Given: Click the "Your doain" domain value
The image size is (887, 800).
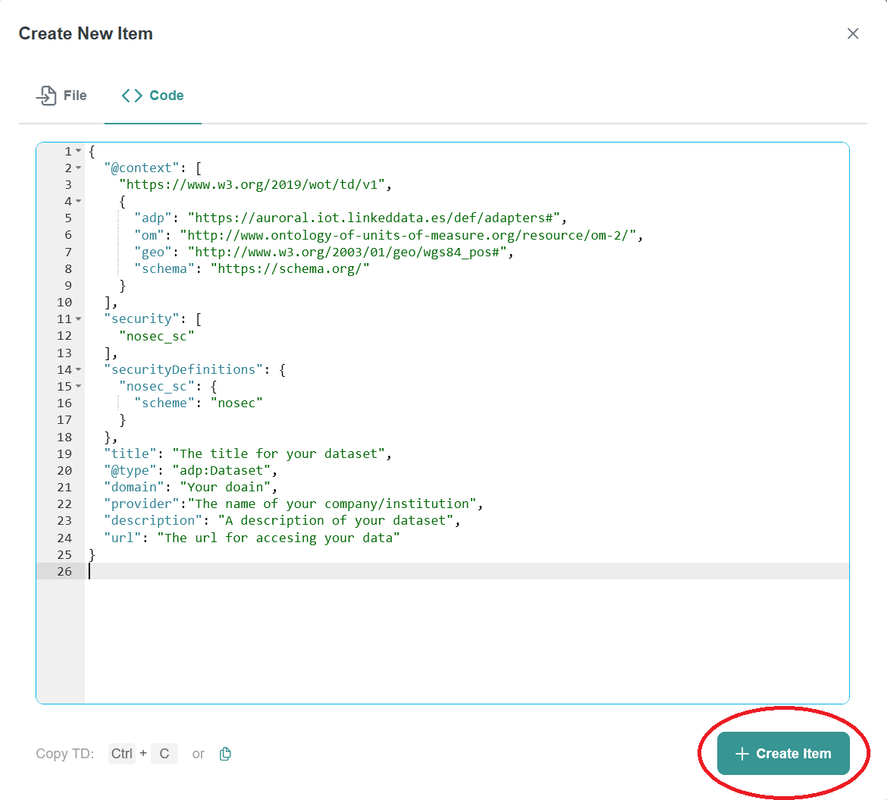Looking at the screenshot, I should pos(225,487).
